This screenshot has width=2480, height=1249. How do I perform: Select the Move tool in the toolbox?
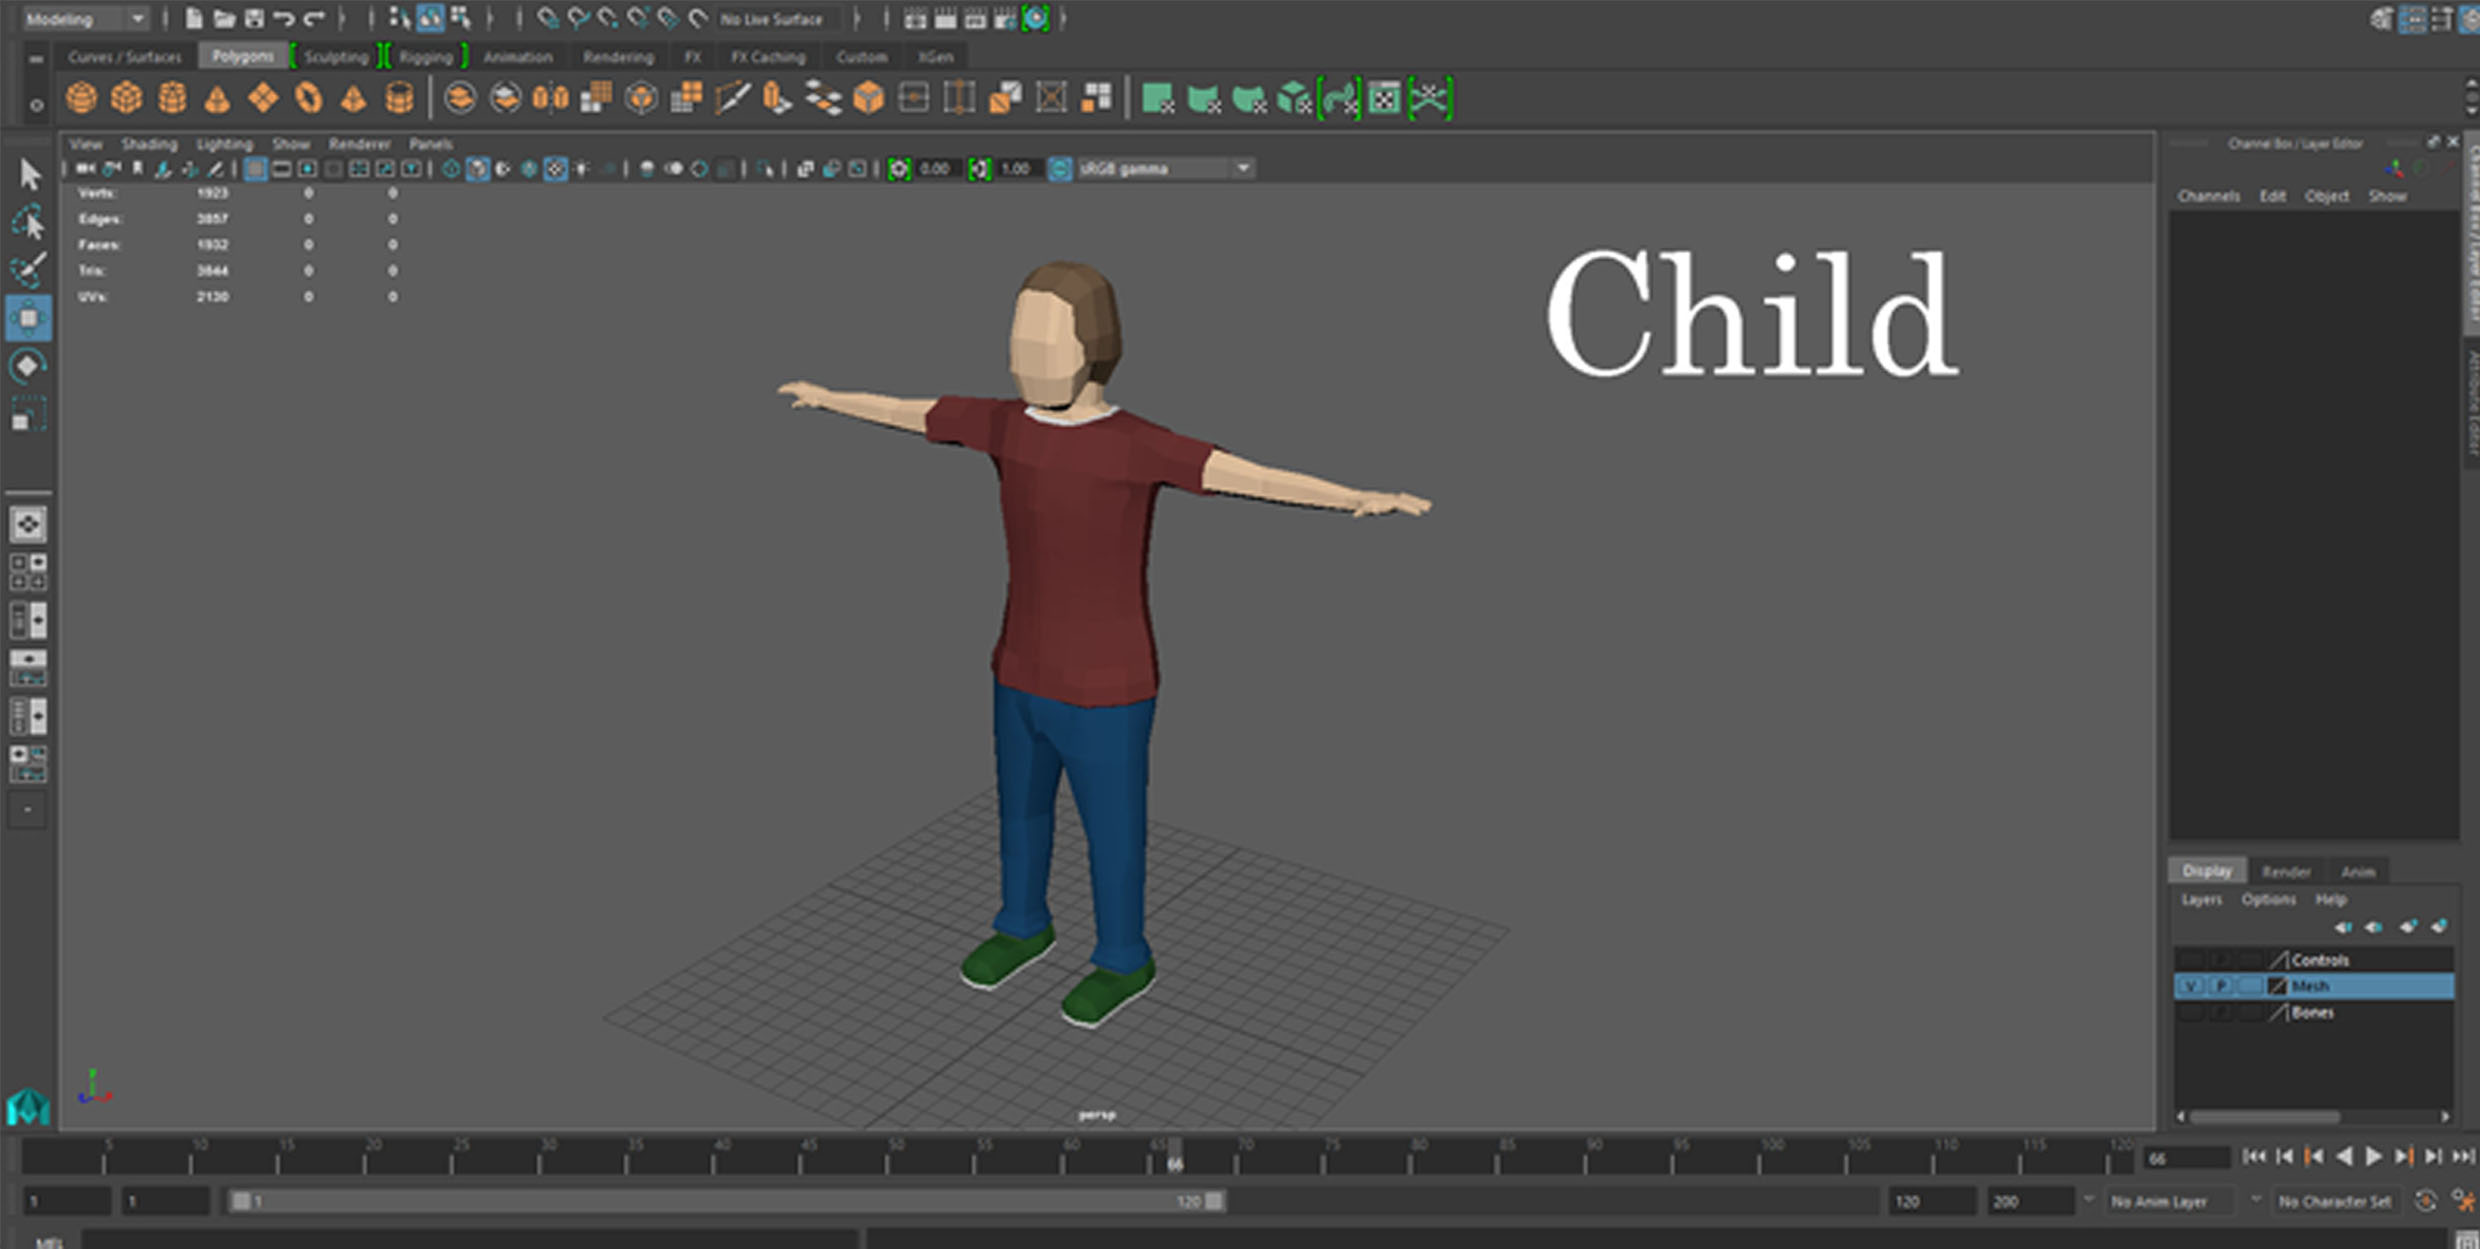tap(29, 318)
